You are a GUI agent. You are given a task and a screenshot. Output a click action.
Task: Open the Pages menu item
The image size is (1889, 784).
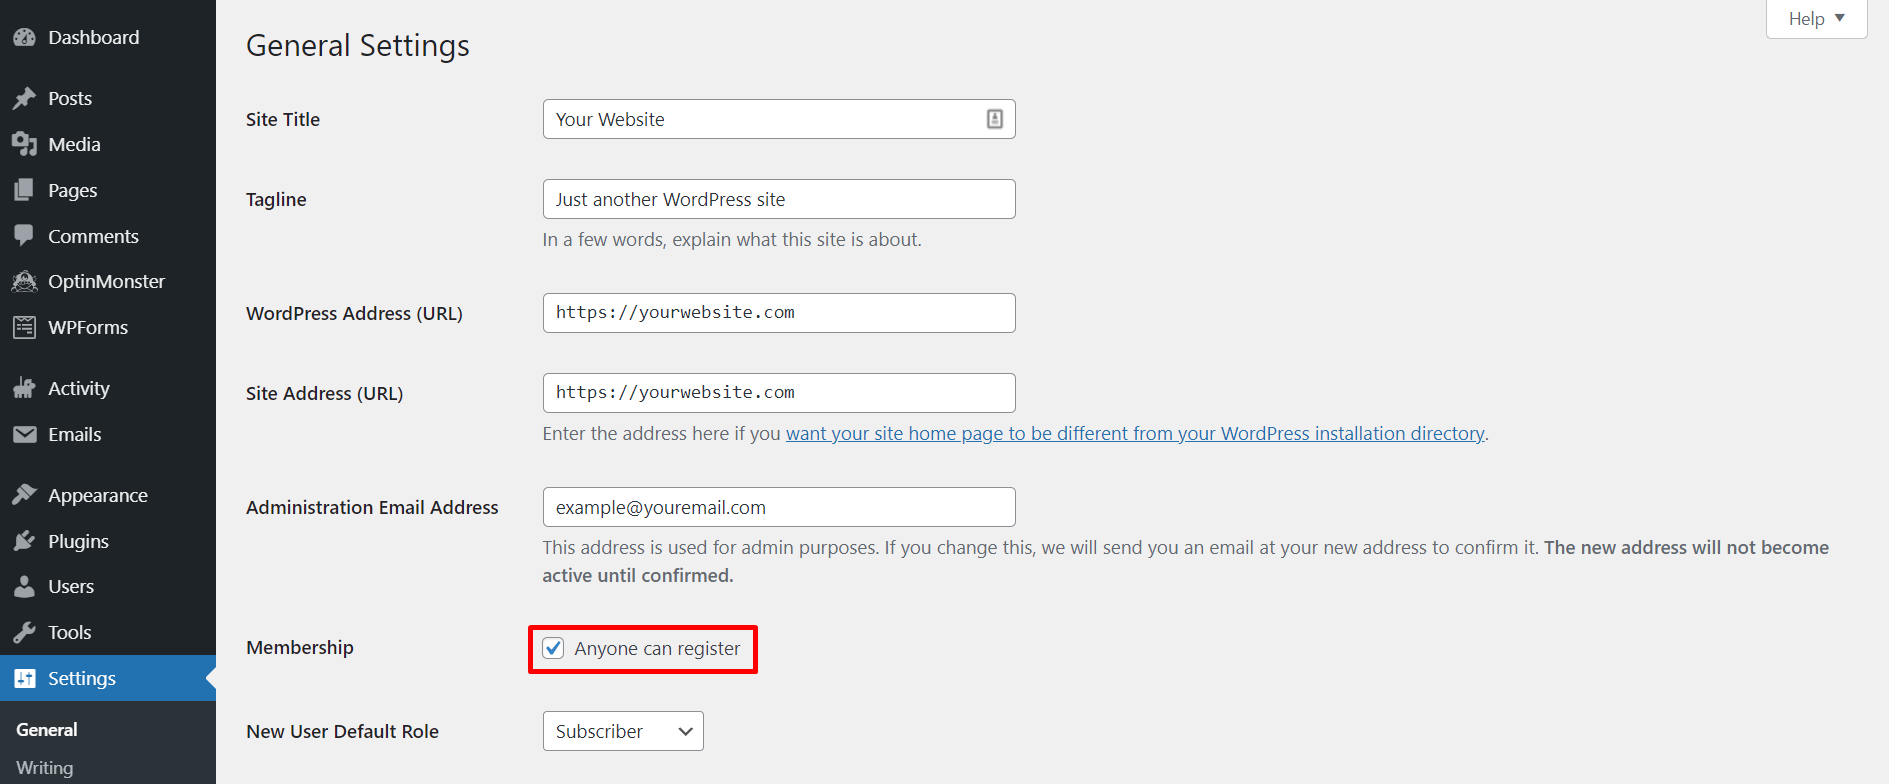coord(73,191)
